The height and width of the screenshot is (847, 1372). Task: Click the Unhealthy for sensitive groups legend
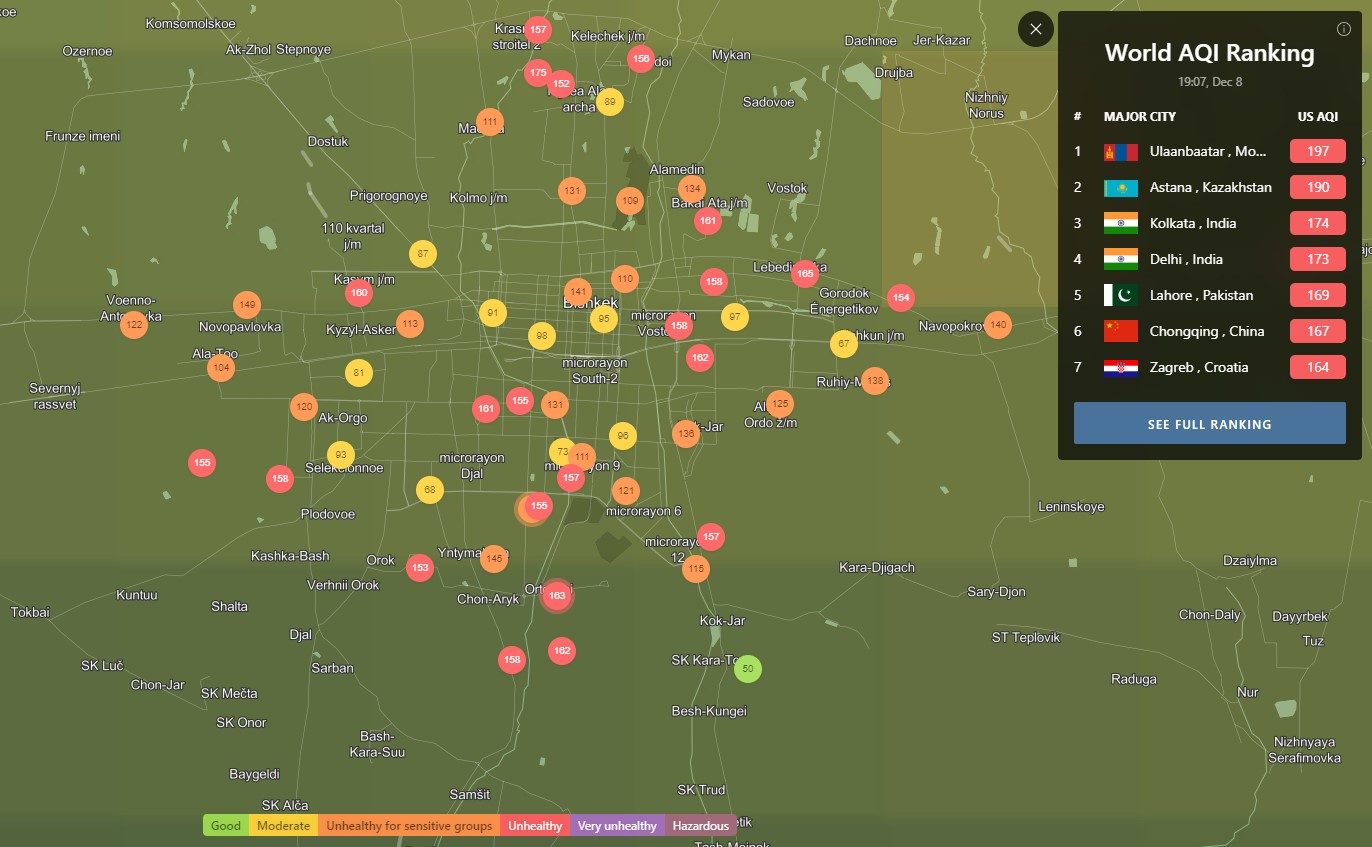[409, 826]
